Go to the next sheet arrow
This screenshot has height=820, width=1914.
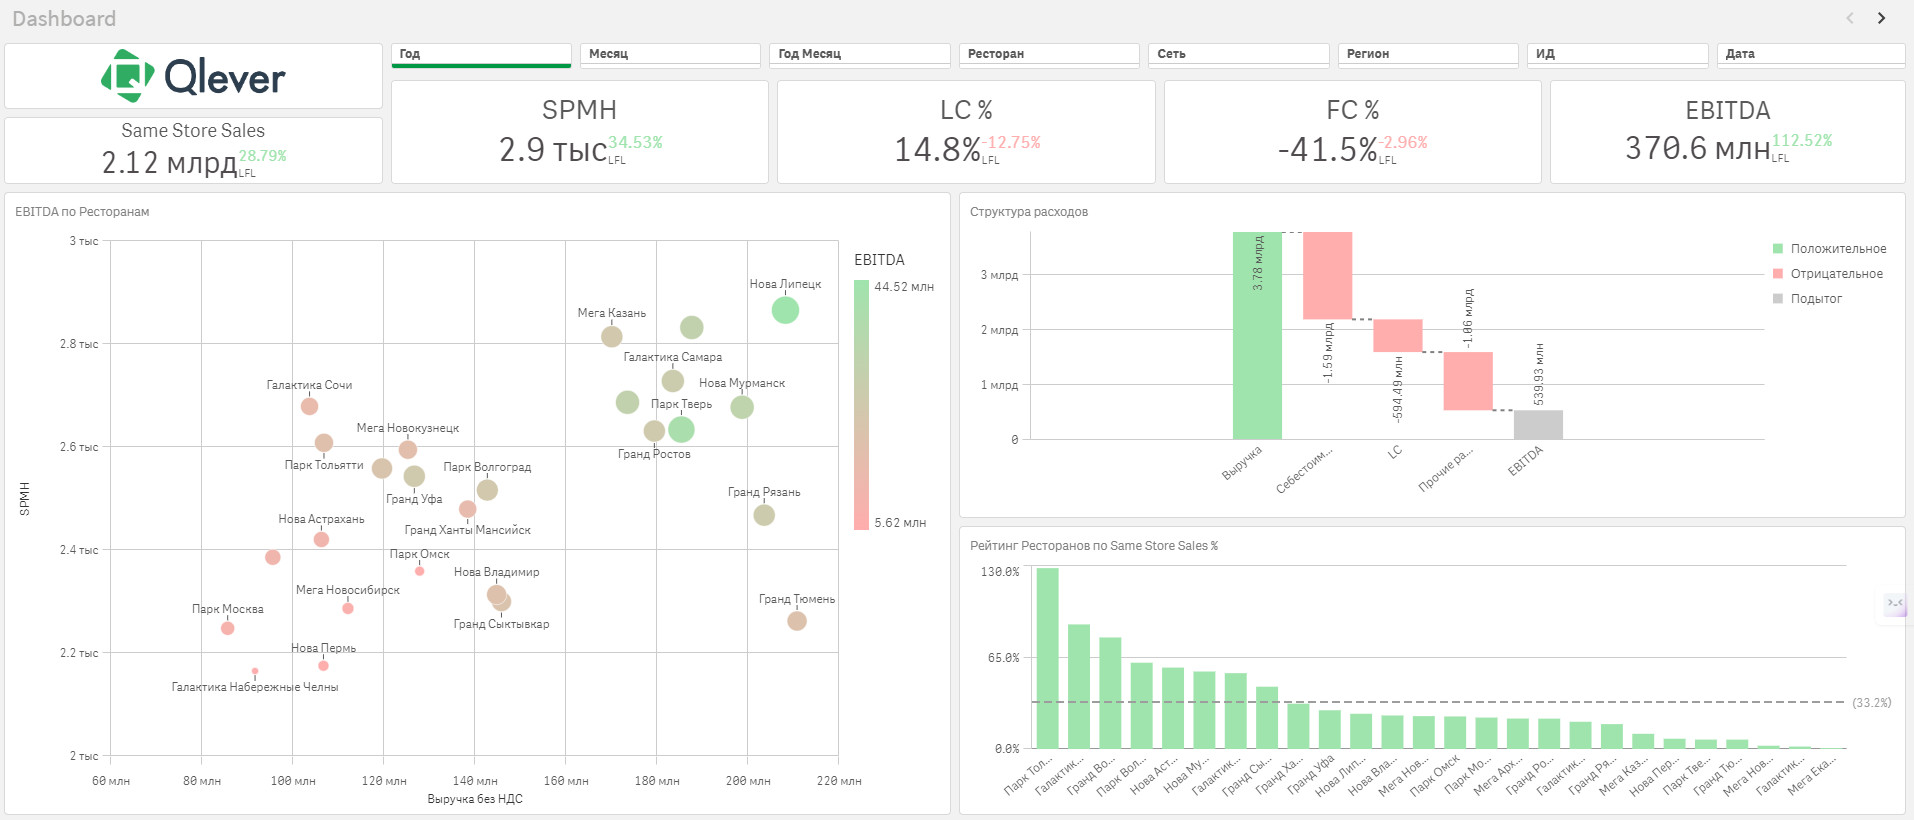click(1881, 18)
